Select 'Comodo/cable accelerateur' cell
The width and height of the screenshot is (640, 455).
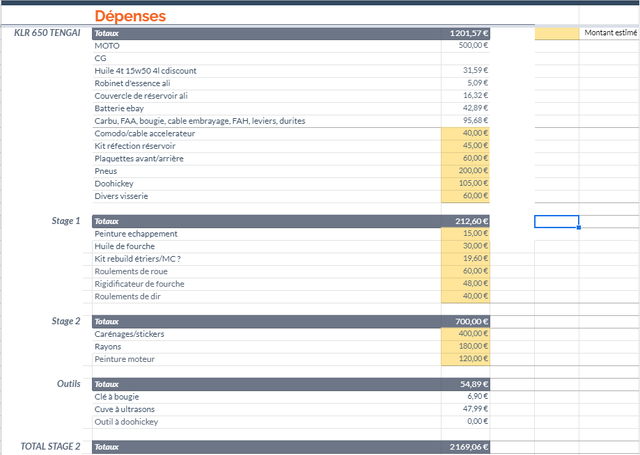pyautogui.click(x=267, y=133)
